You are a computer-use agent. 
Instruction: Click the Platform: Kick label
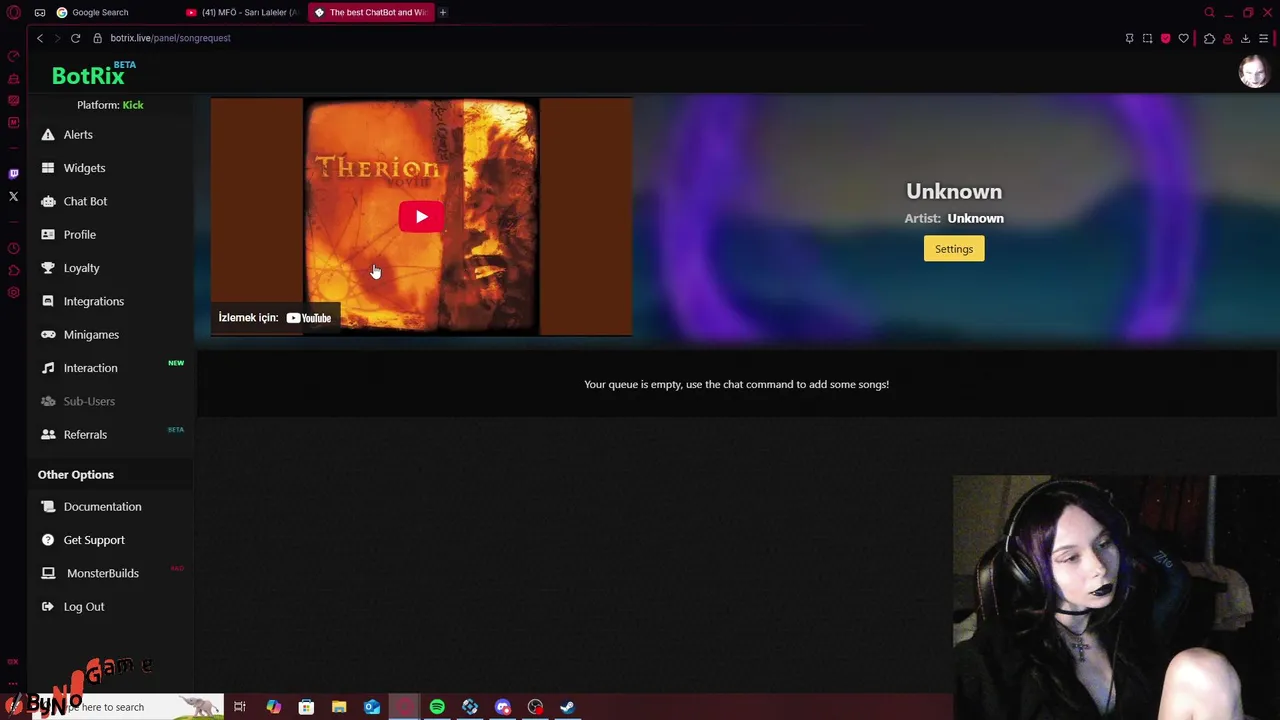tap(110, 105)
